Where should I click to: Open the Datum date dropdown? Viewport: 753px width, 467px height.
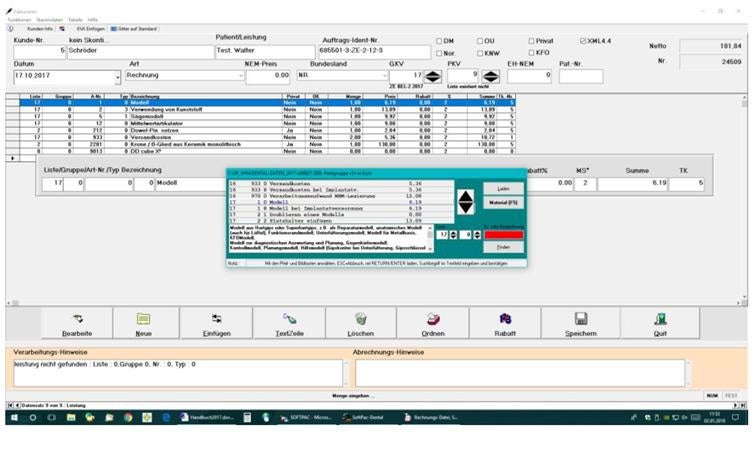coord(117,77)
